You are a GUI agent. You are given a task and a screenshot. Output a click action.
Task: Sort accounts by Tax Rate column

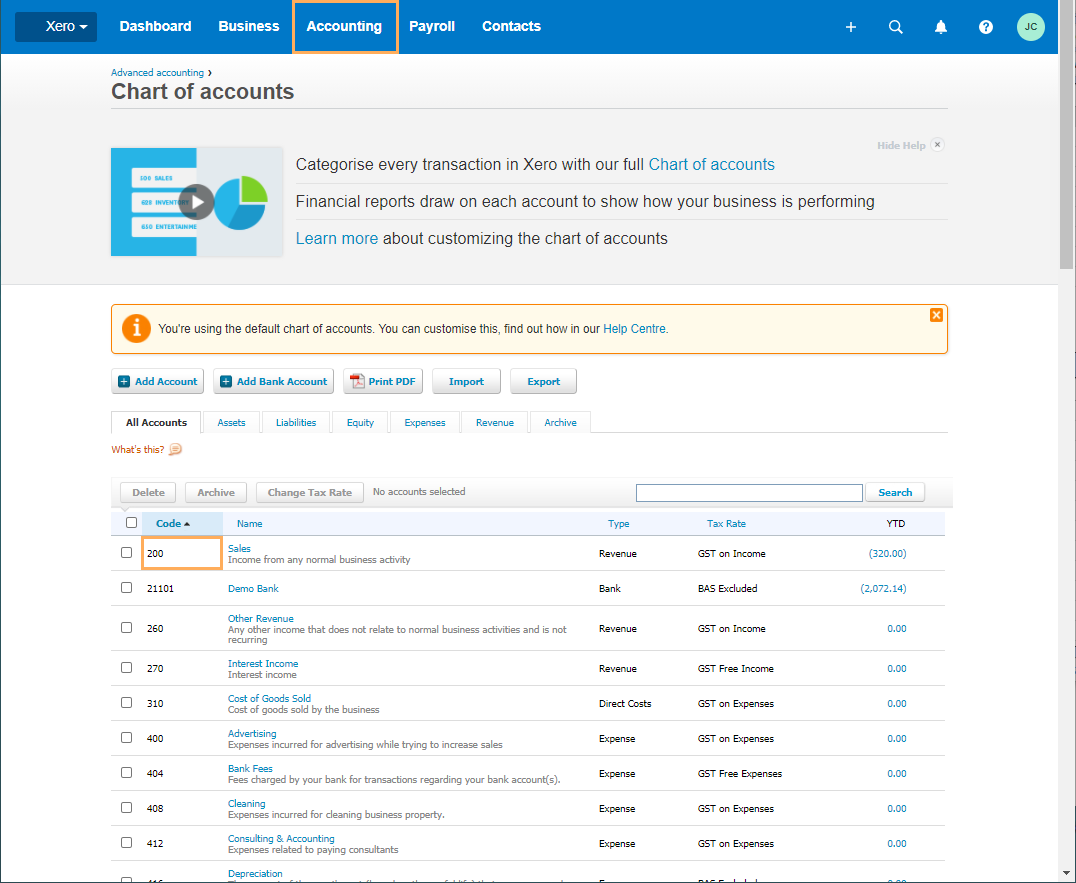(726, 523)
